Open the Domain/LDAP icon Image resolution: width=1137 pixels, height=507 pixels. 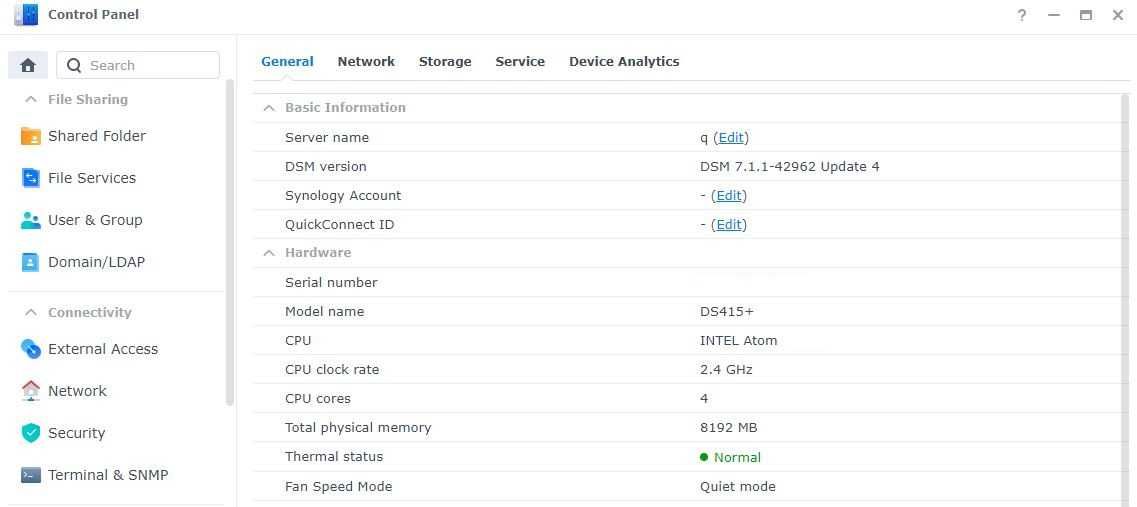[30, 263]
